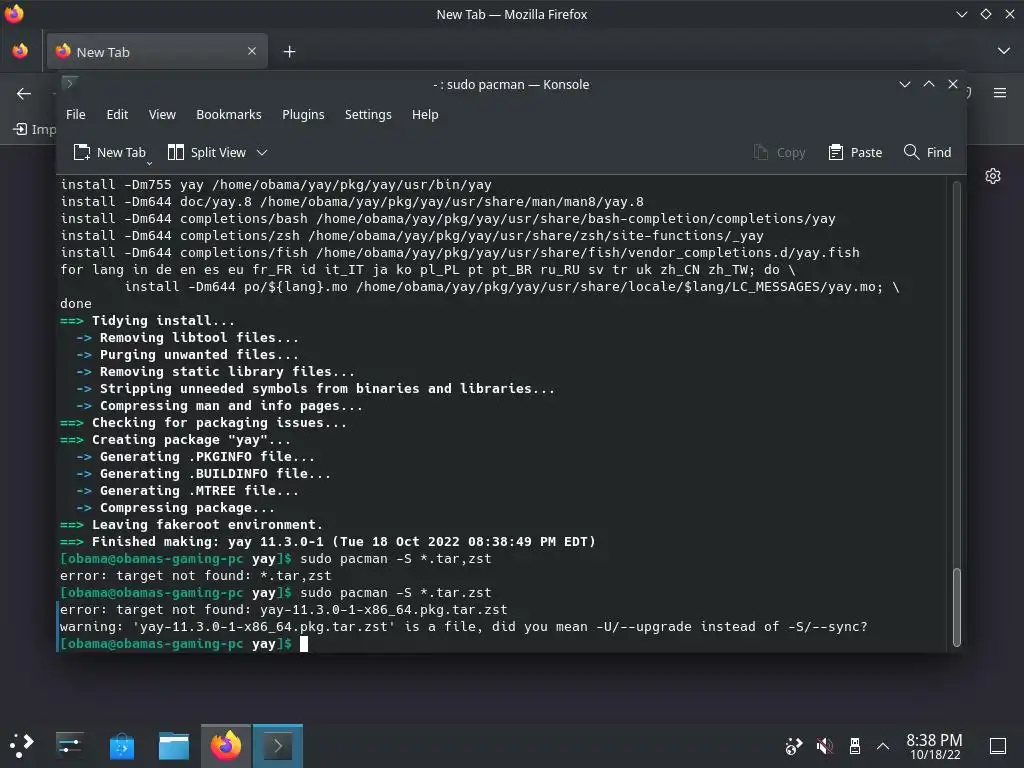The height and width of the screenshot is (768, 1024).
Task: Open the Settings menu in Konsole
Action: click(x=368, y=114)
